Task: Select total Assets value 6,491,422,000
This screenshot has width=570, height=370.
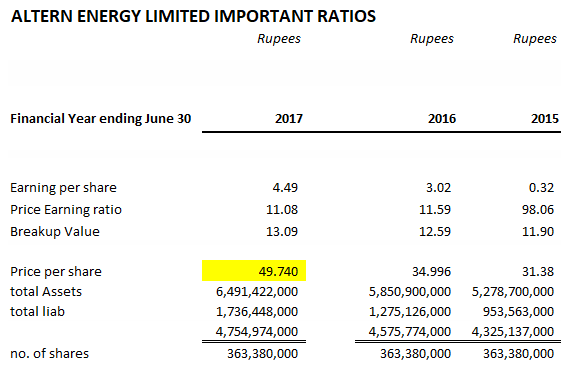Action: click(x=257, y=291)
